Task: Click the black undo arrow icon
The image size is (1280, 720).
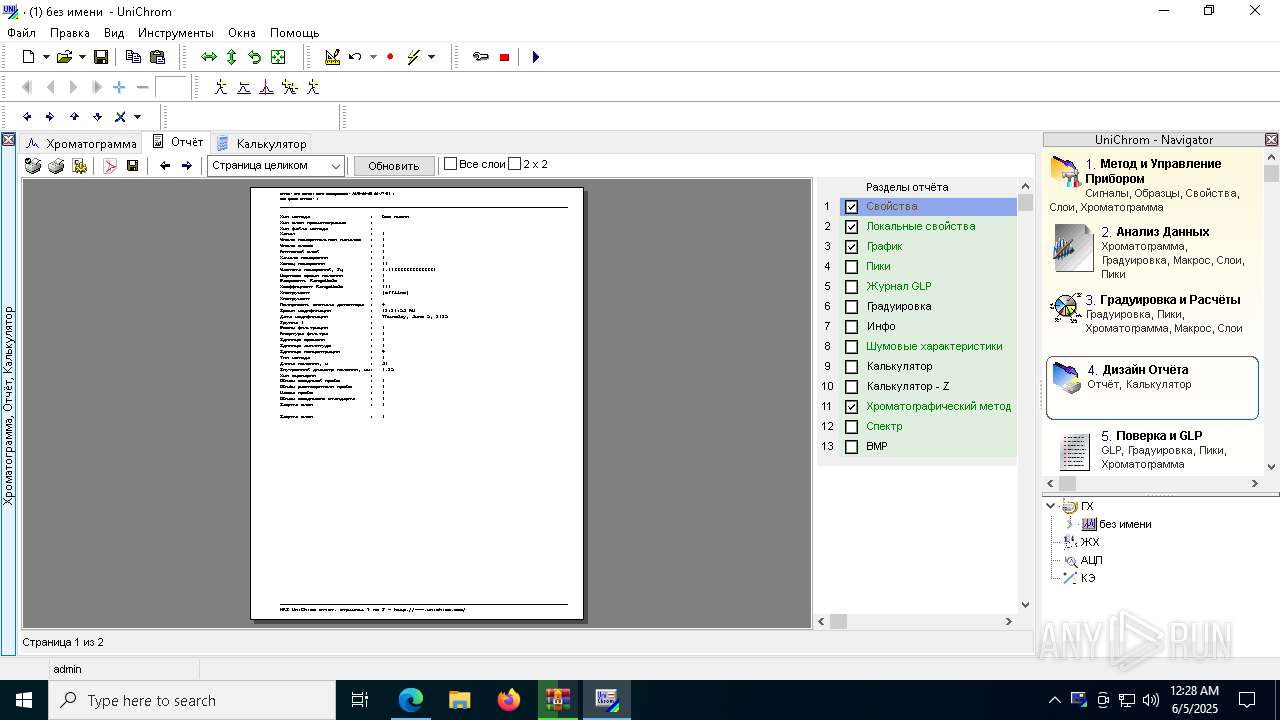Action: [x=355, y=57]
